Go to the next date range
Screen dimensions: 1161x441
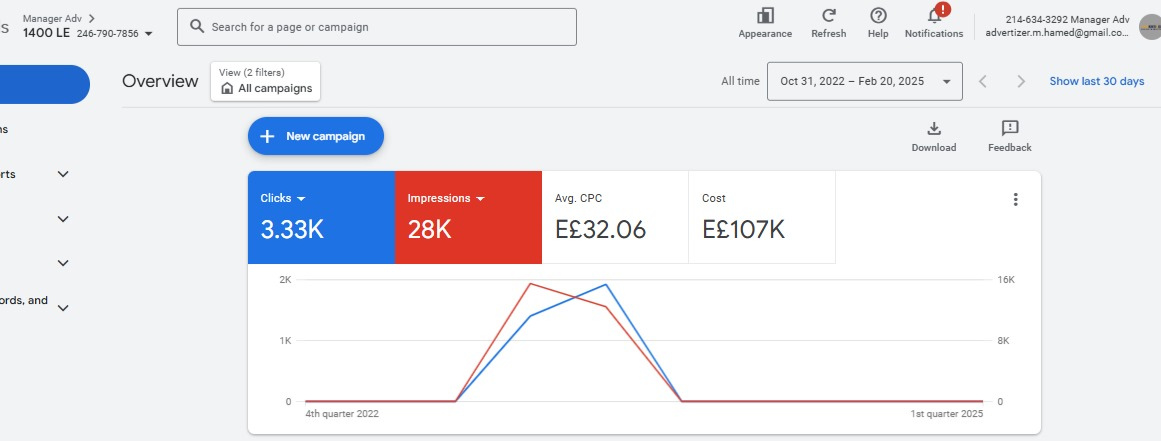[x=1021, y=81]
